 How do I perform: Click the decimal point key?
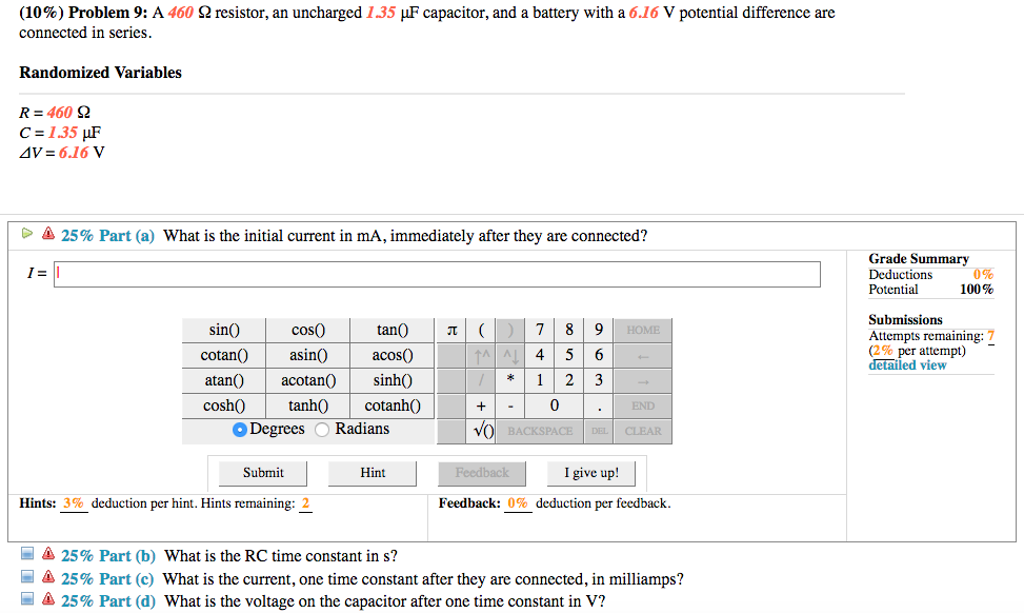[599, 406]
